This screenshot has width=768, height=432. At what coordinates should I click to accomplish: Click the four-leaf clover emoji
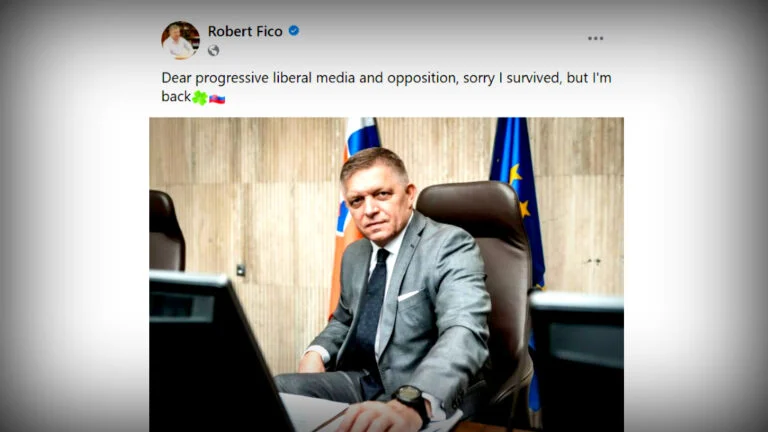tap(199, 97)
